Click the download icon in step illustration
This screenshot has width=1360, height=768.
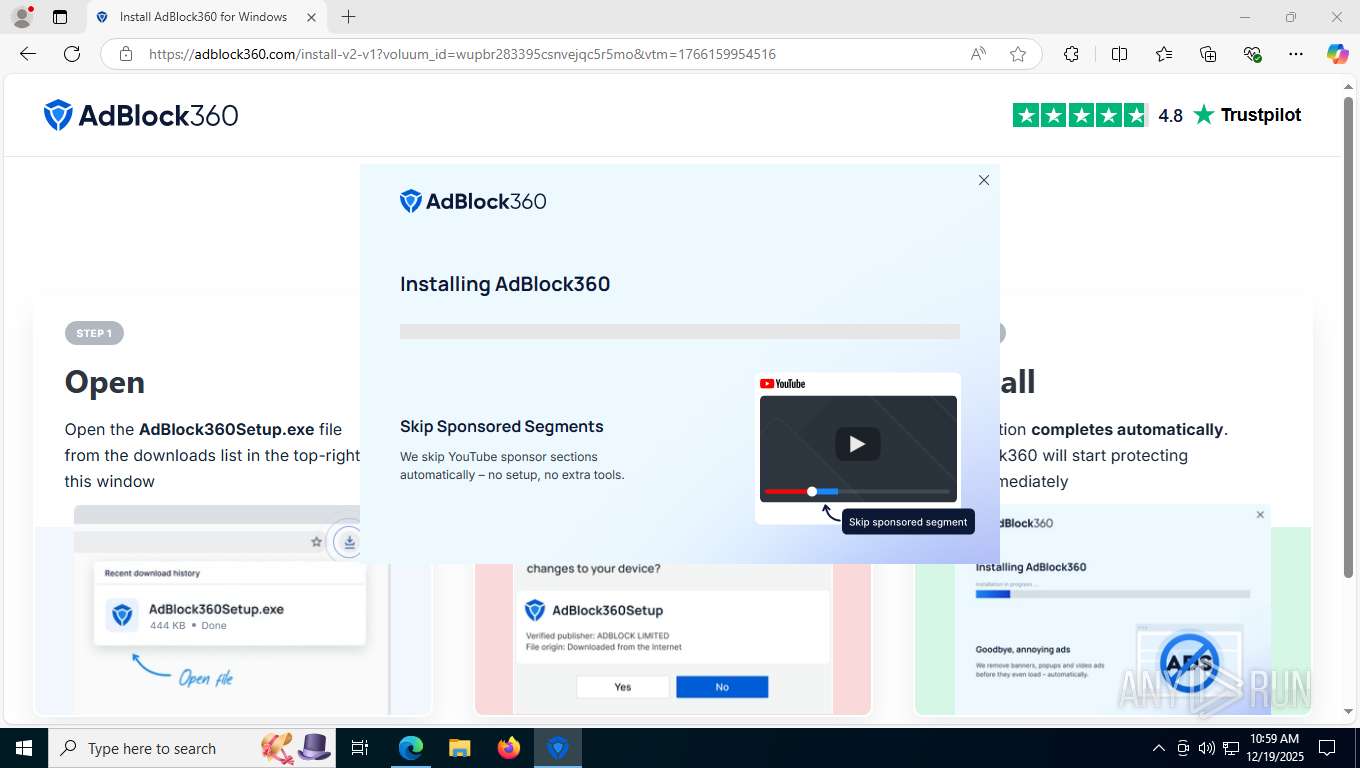(349, 542)
